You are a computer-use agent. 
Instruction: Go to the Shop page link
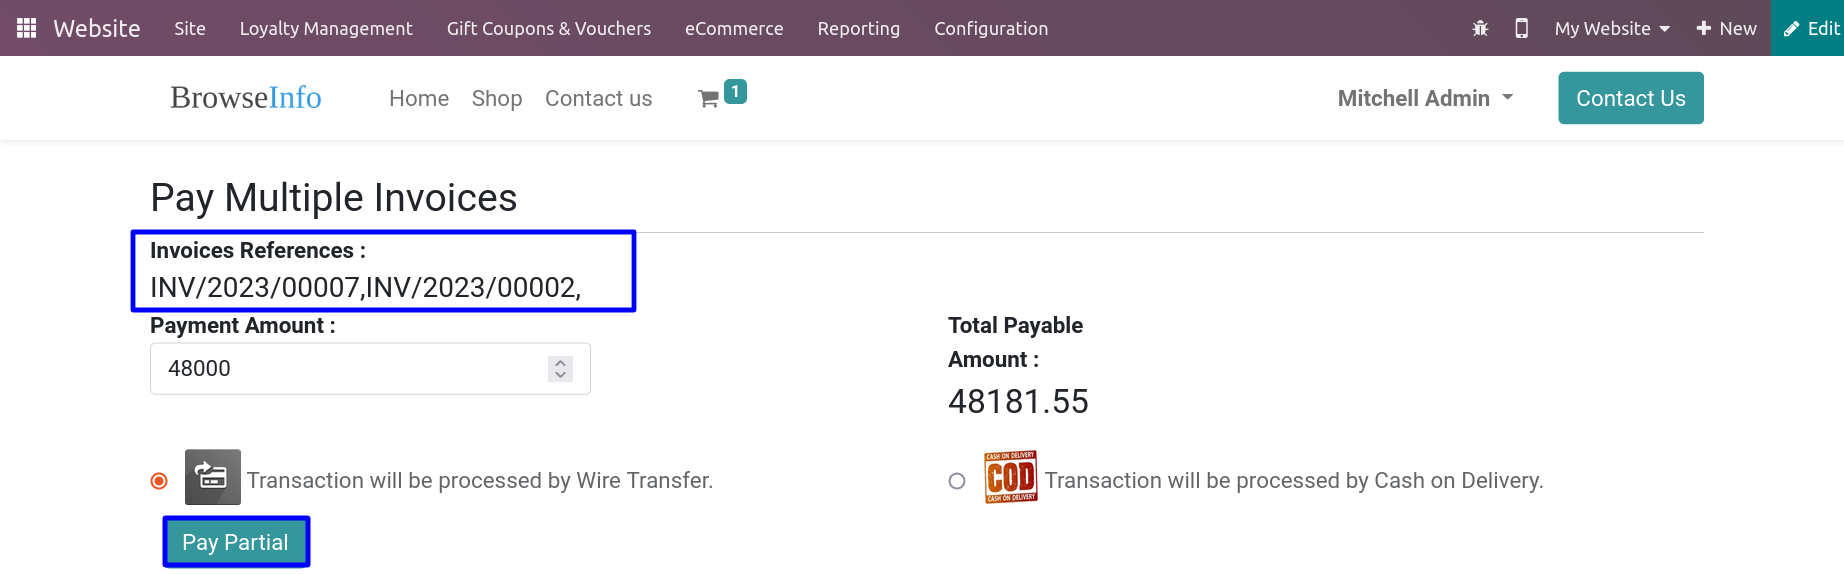pyautogui.click(x=497, y=98)
